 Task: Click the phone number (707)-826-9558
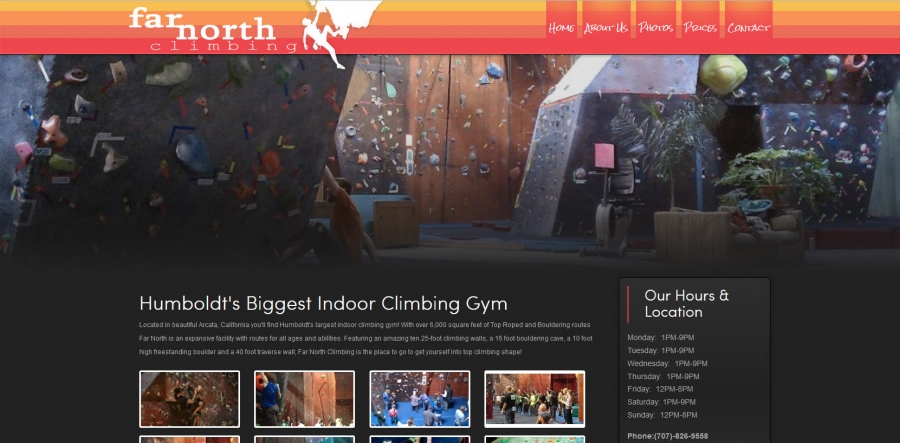click(668, 436)
